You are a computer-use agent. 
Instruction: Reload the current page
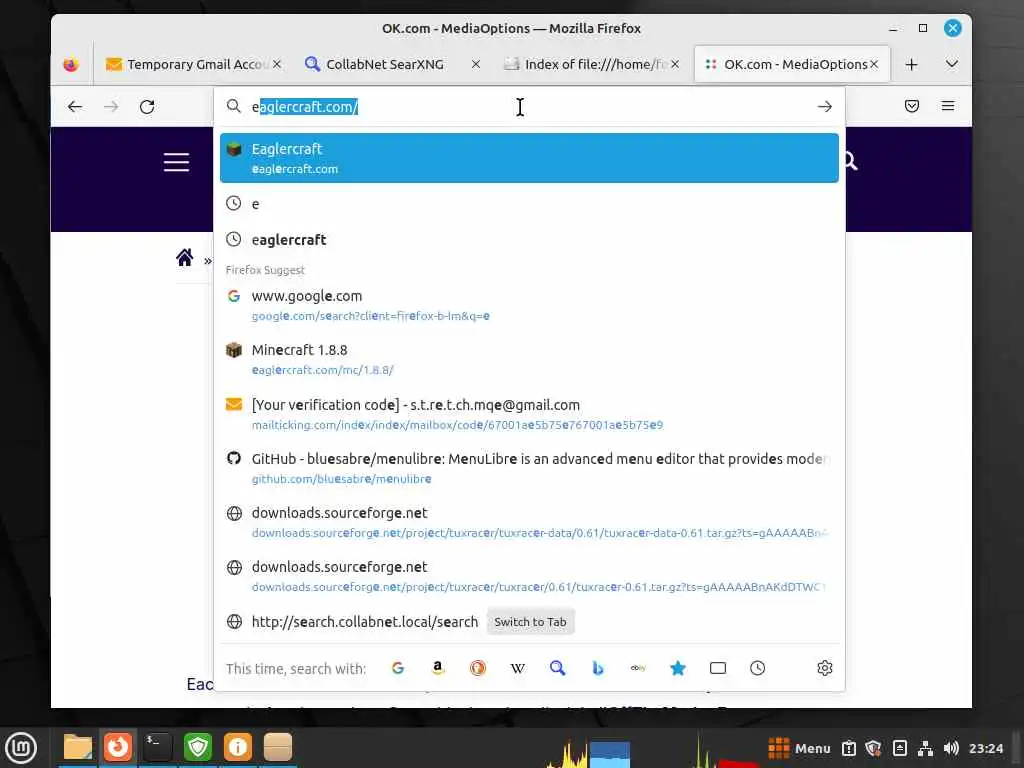(147, 106)
